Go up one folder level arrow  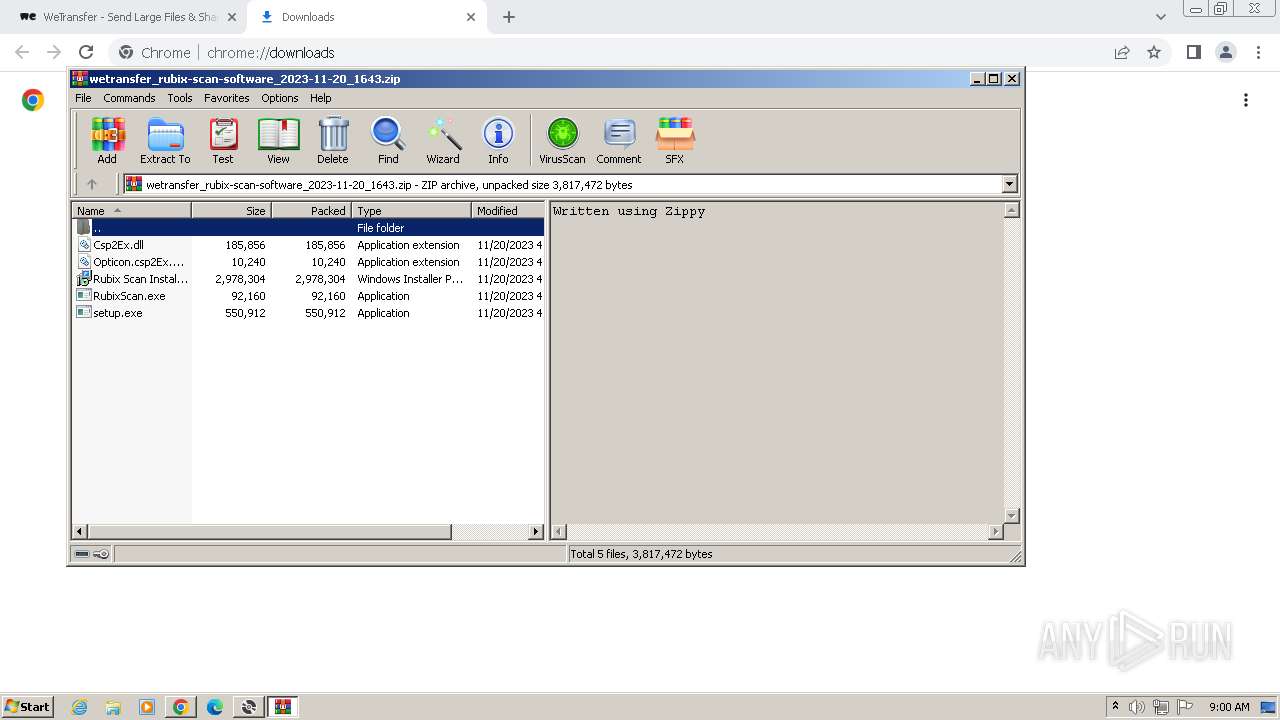(x=92, y=184)
